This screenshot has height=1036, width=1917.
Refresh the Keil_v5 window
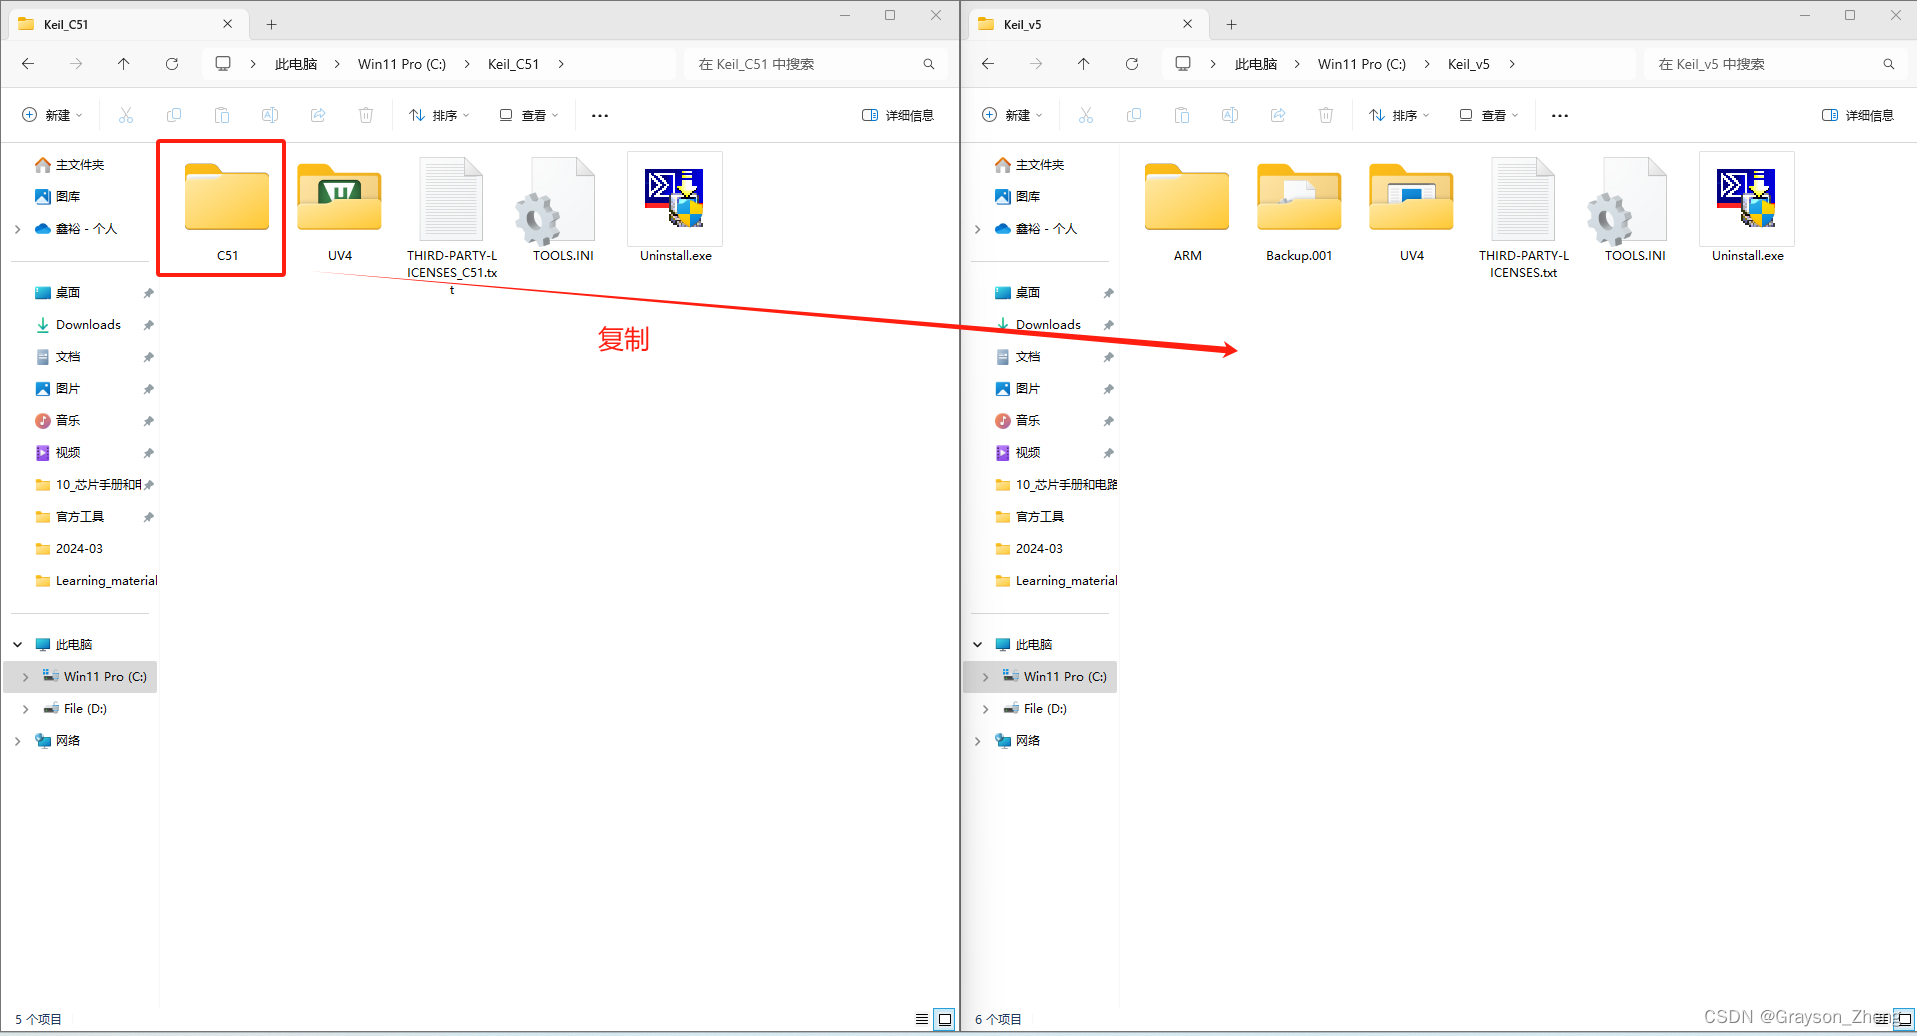click(1132, 64)
